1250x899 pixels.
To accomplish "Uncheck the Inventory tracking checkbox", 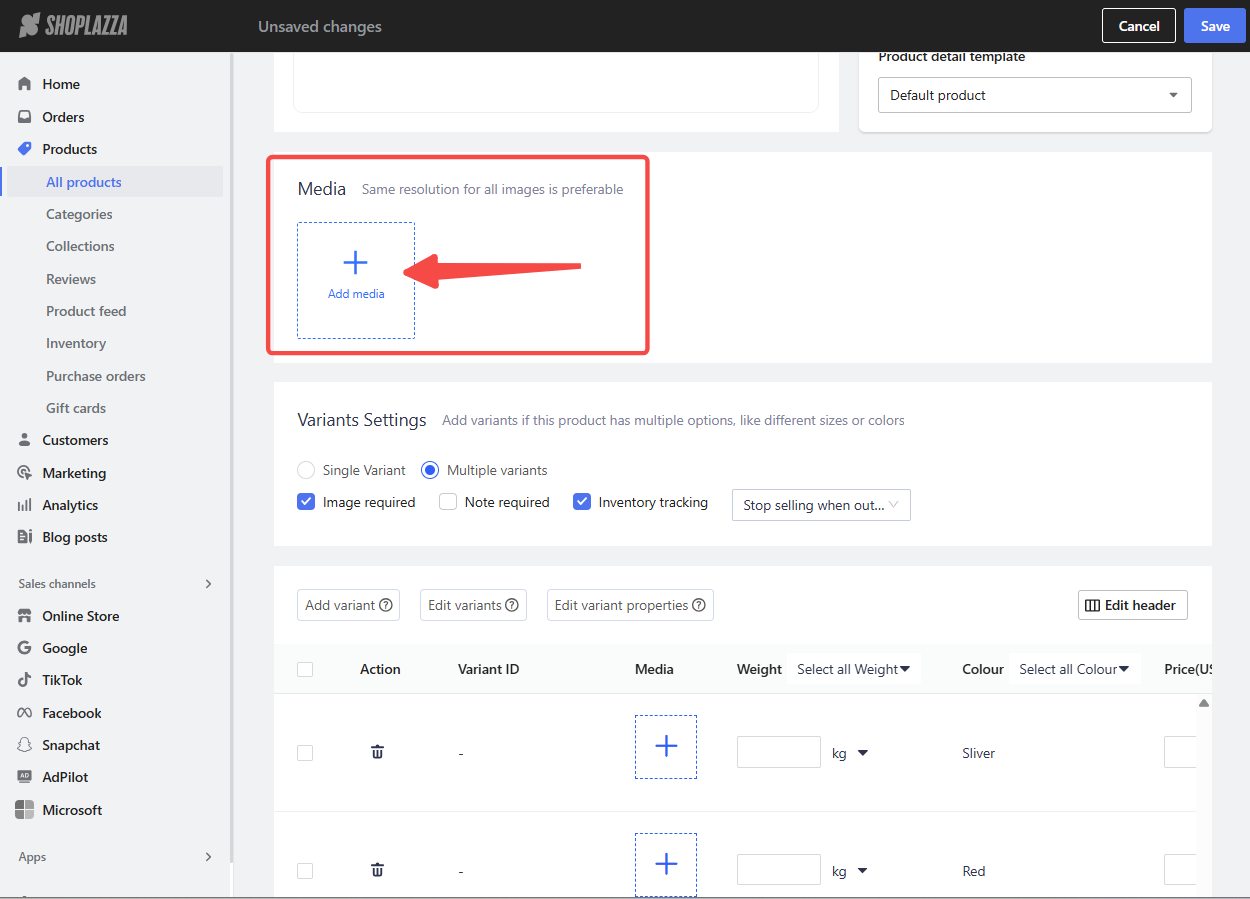I will click(582, 502).
